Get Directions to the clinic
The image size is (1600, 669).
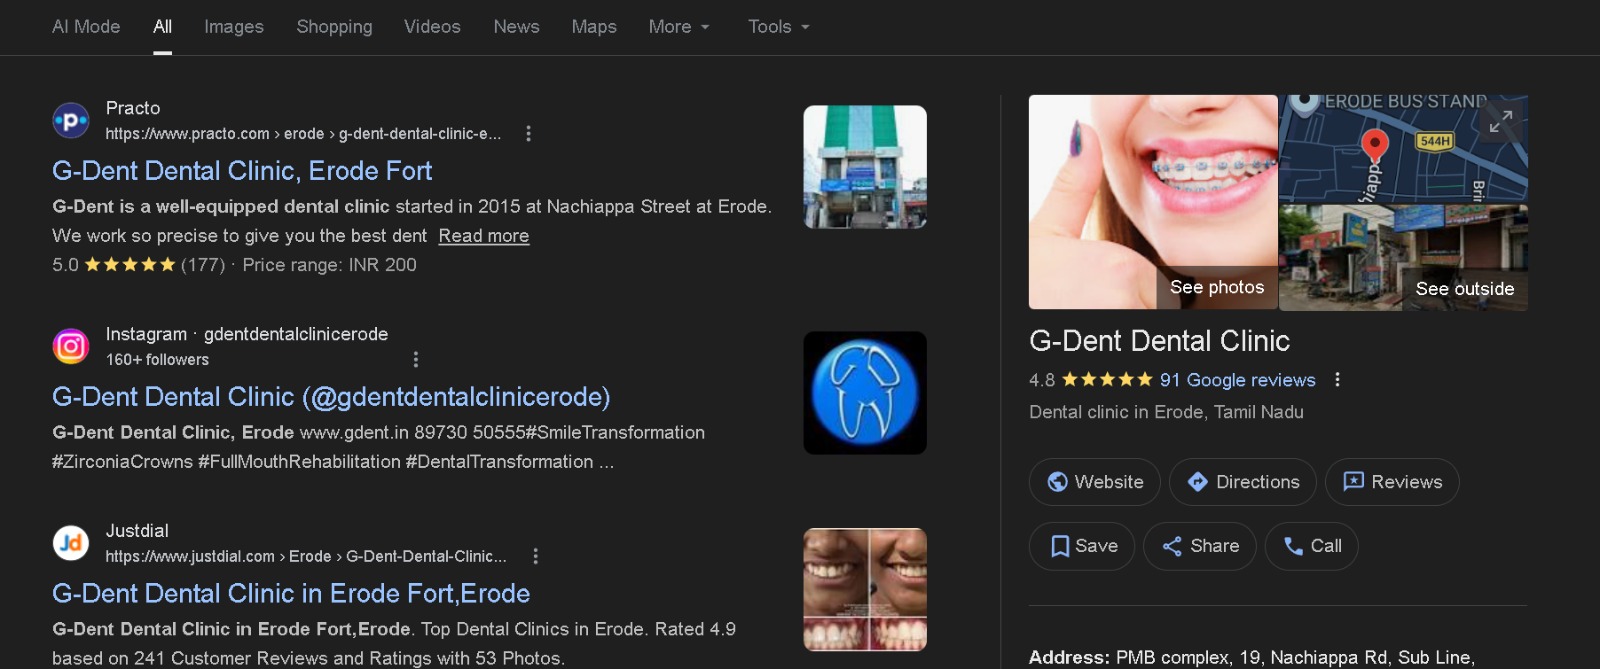coord(1243,482)
